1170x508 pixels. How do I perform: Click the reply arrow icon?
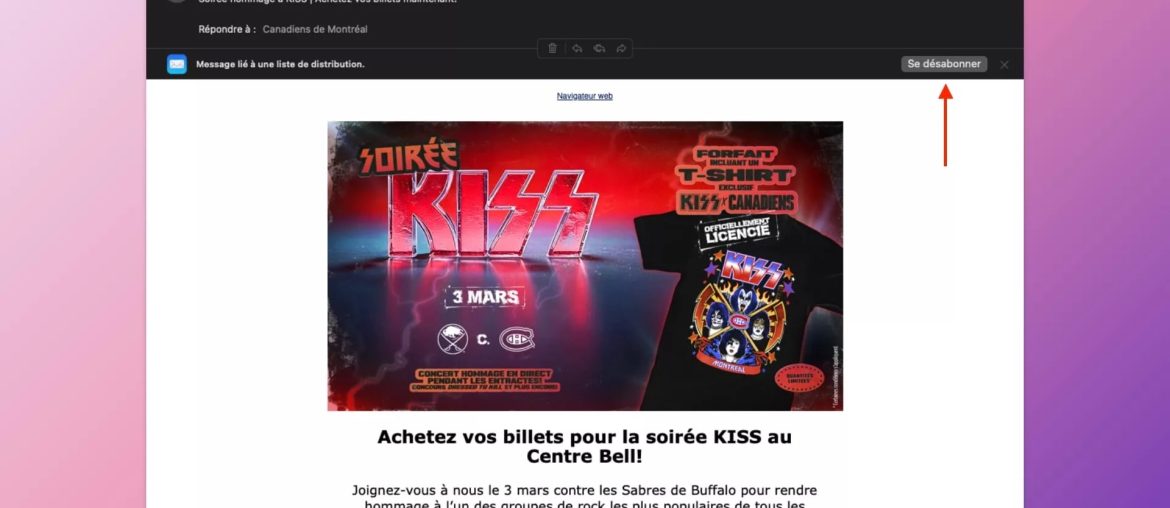[577, 48]
